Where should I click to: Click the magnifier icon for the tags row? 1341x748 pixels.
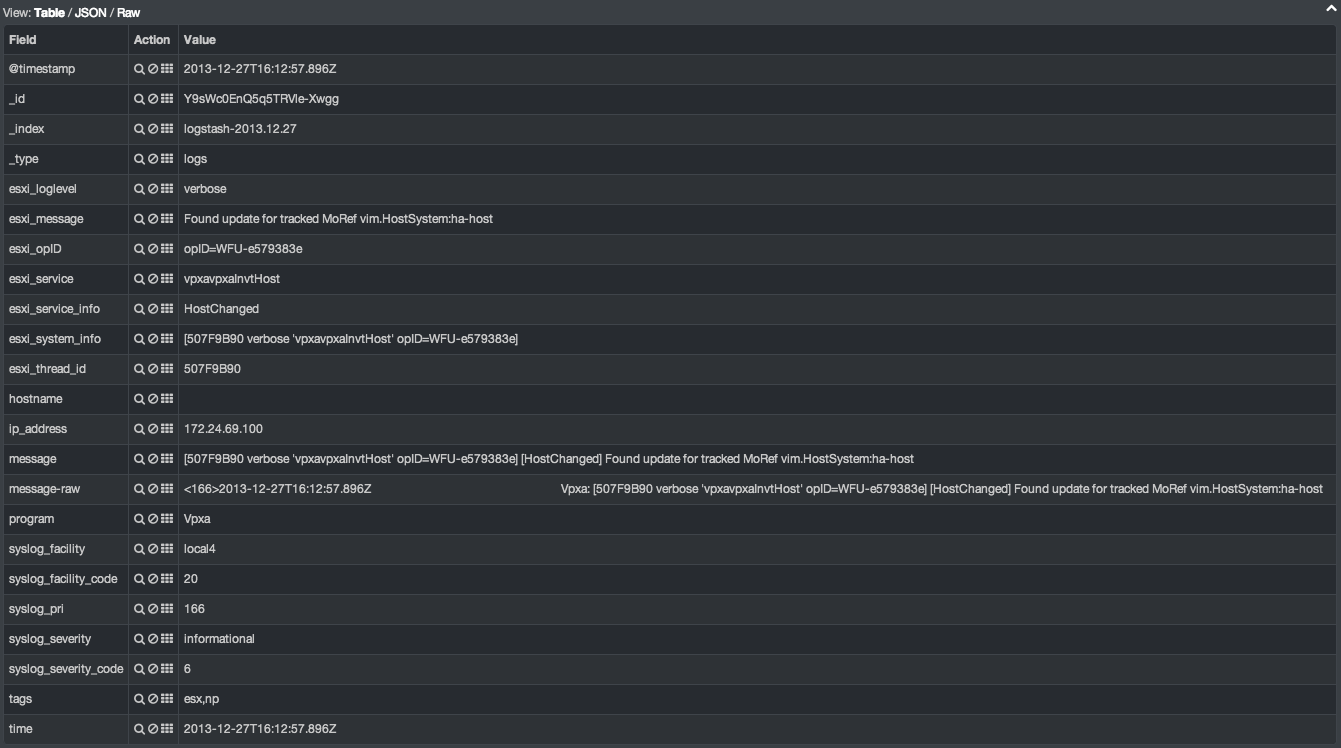pos(140,699)
